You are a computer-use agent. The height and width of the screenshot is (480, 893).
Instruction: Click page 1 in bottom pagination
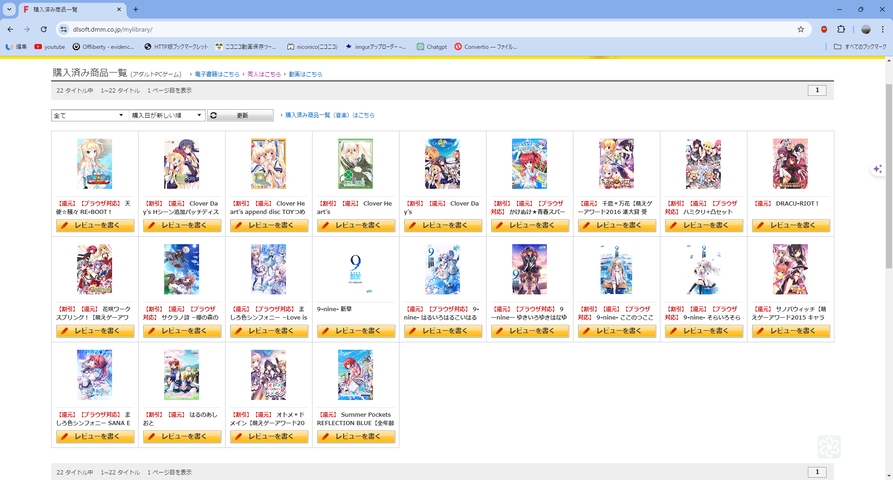tap(817, 471)
